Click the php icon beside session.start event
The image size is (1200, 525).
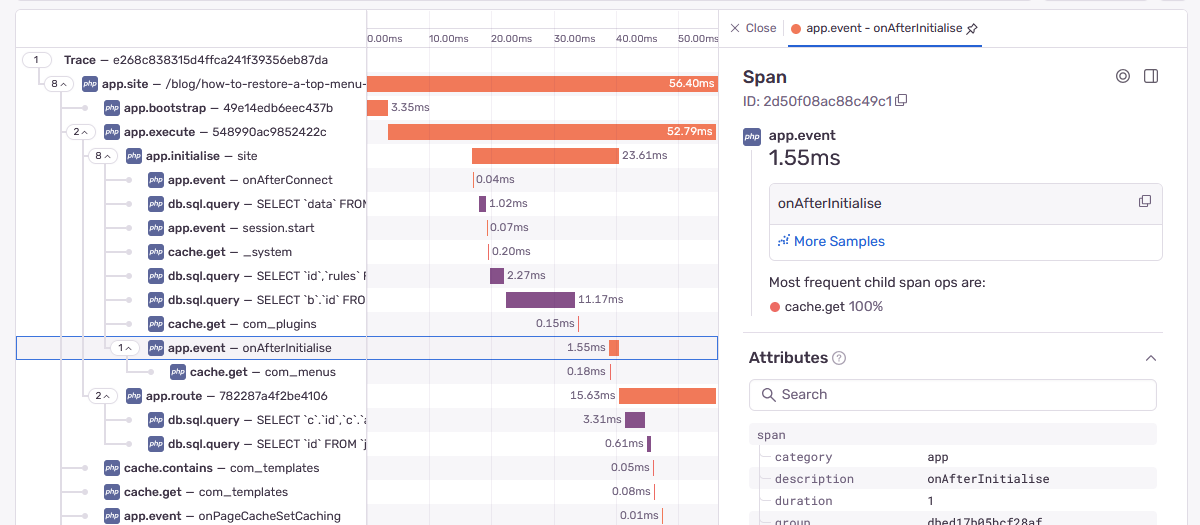coord(156,228)
